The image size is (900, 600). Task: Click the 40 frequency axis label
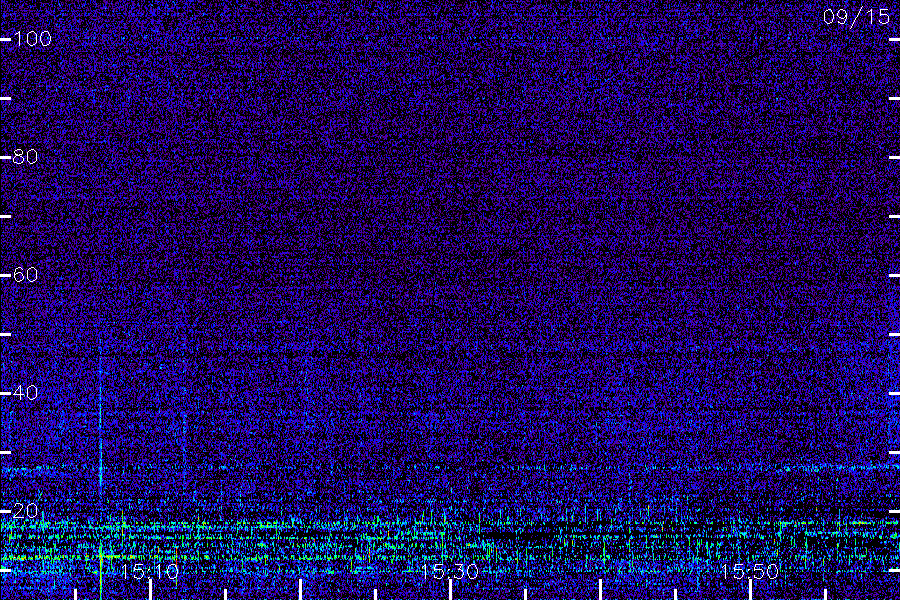click(x=26, y=392)
